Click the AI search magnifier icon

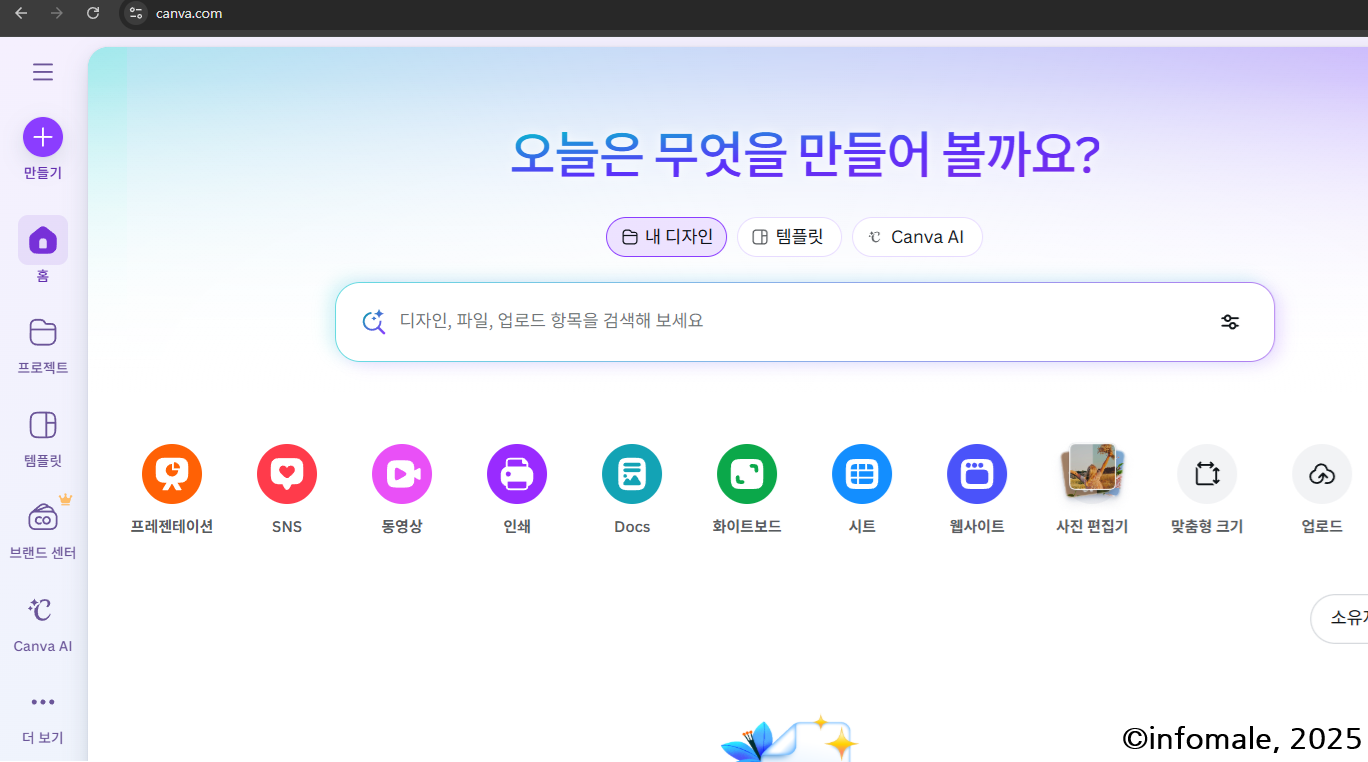coord(374,322)
